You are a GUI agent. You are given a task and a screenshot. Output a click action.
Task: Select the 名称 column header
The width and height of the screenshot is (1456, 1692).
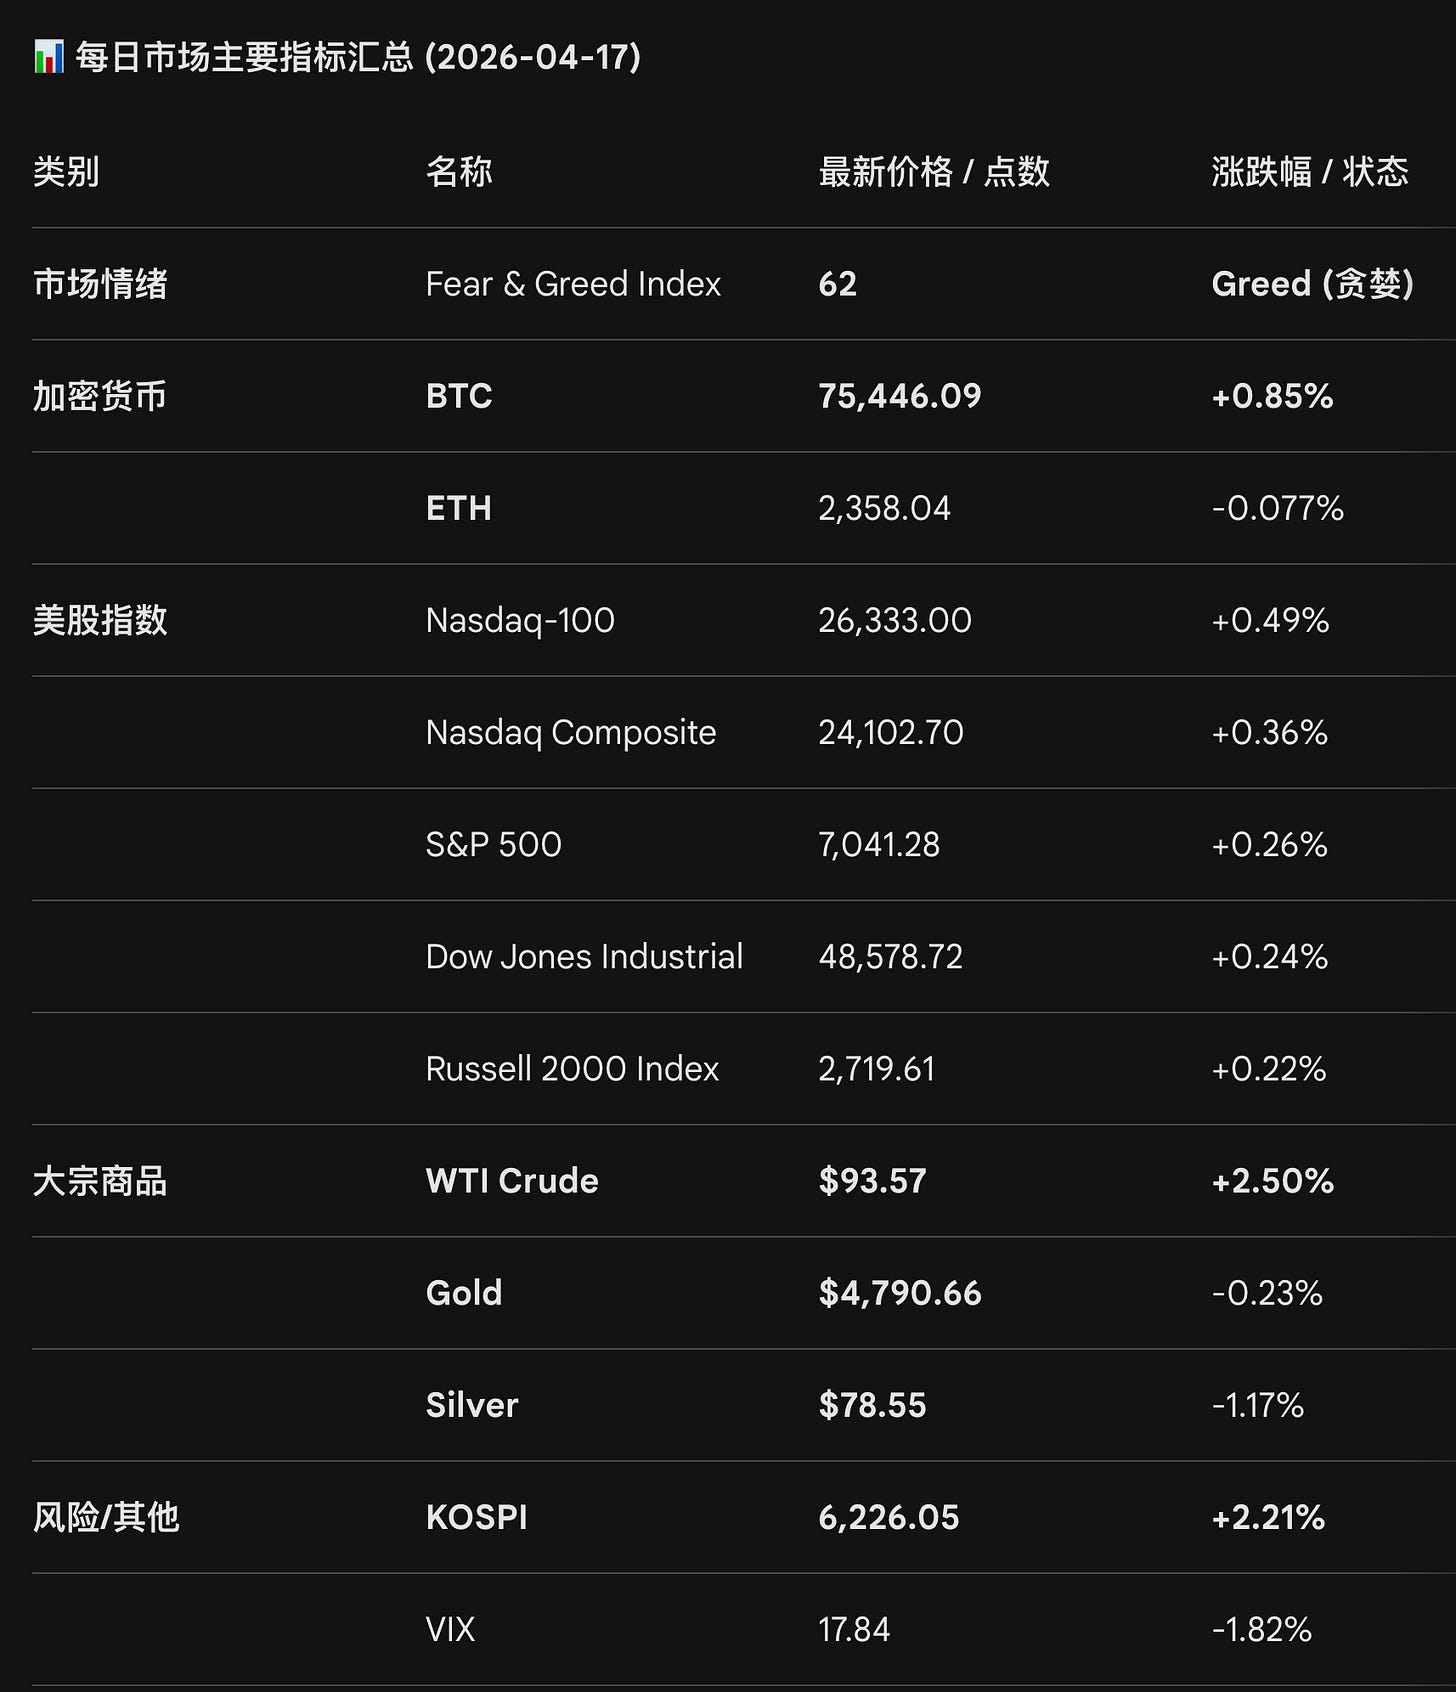pyautogui.click(x=459, y=172)
